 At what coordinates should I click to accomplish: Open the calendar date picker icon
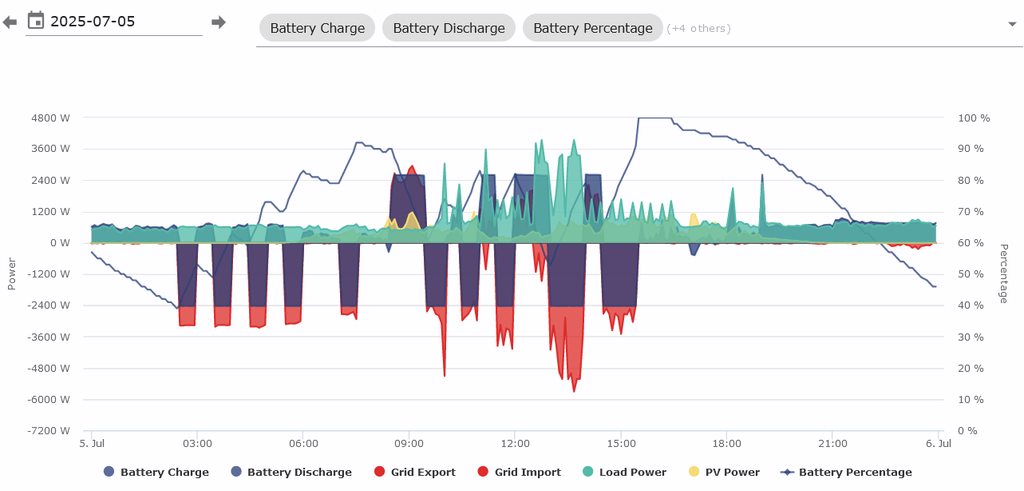pyautogui.click(x=36, y=21)
